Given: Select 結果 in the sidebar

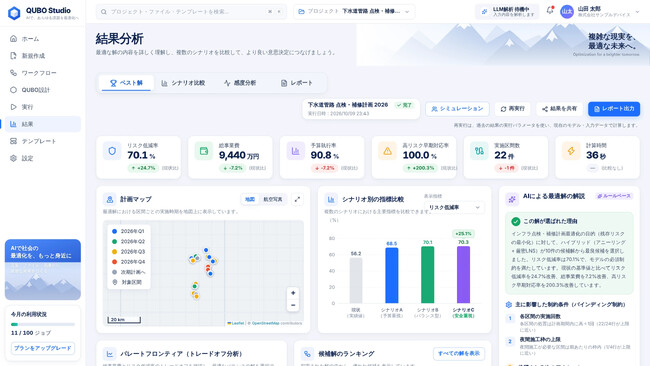Looking at the screenshot, I should (x=43, y=124).
